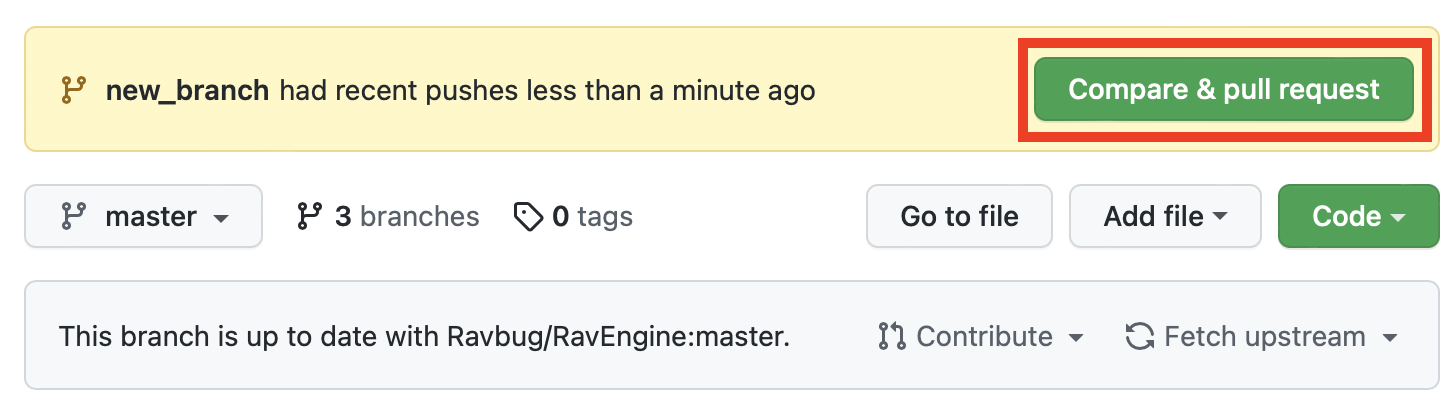The width and height of the screenshot is (1456, 414).
Task: Expand the Fetch upstream menu
Action: click(x=1261, y=337)
